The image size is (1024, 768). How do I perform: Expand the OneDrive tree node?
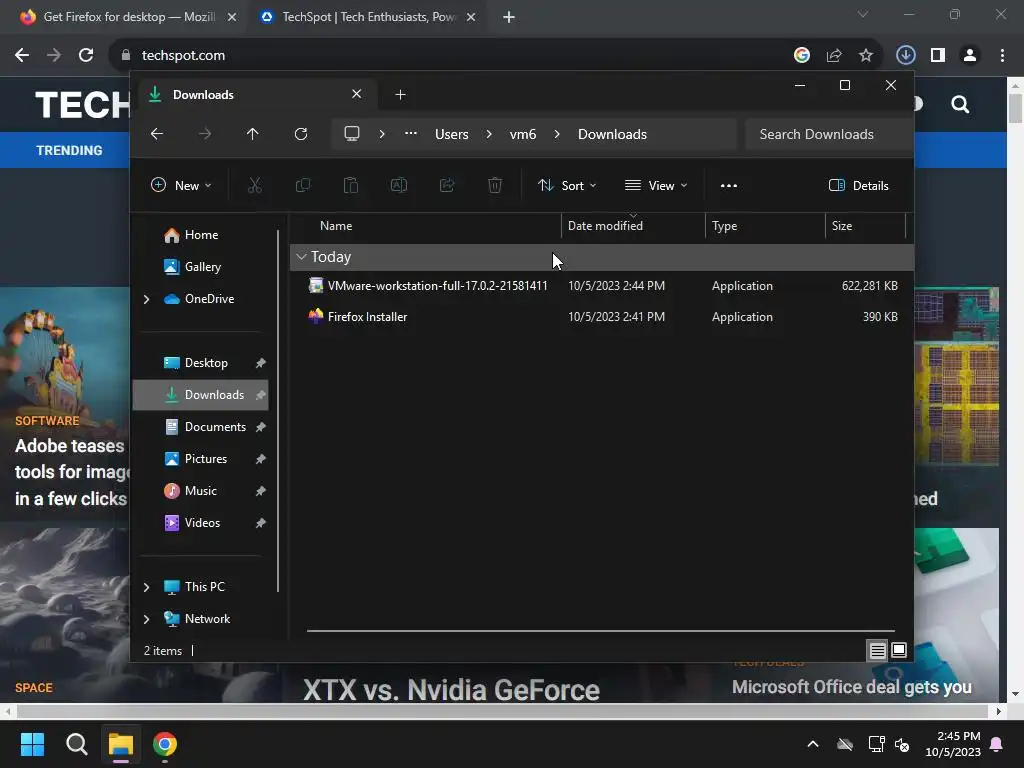146,299
